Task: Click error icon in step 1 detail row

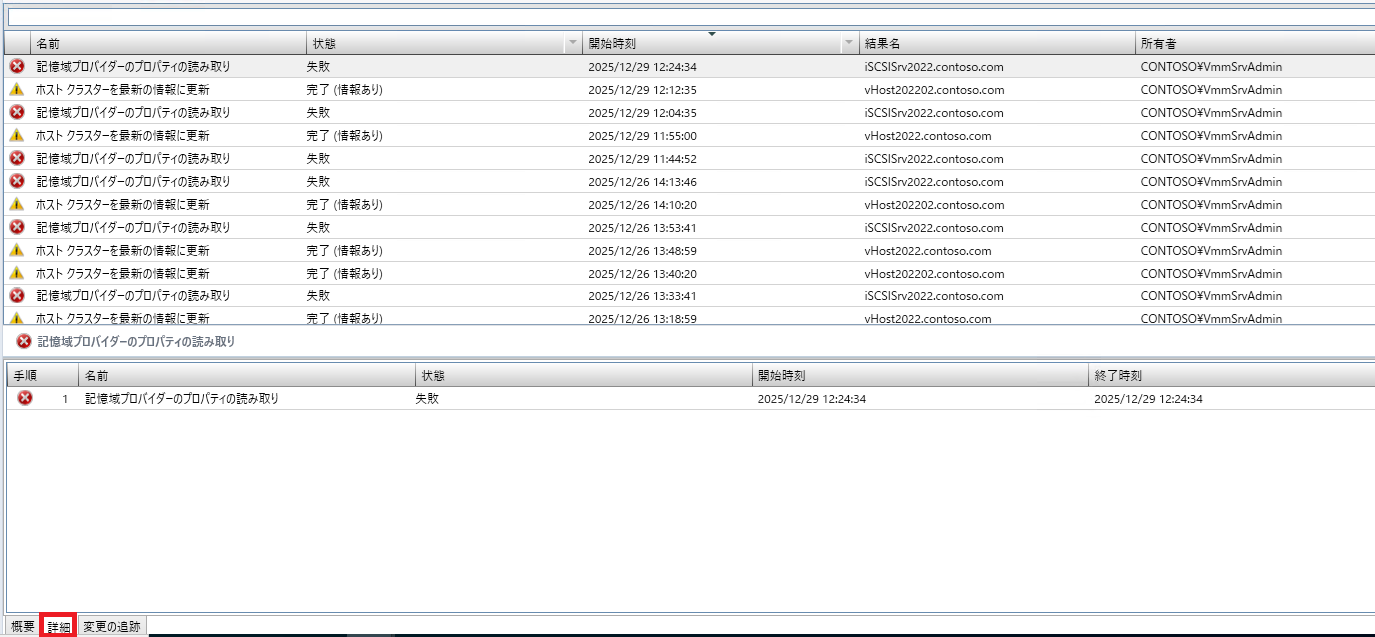Action: [25, 398]
